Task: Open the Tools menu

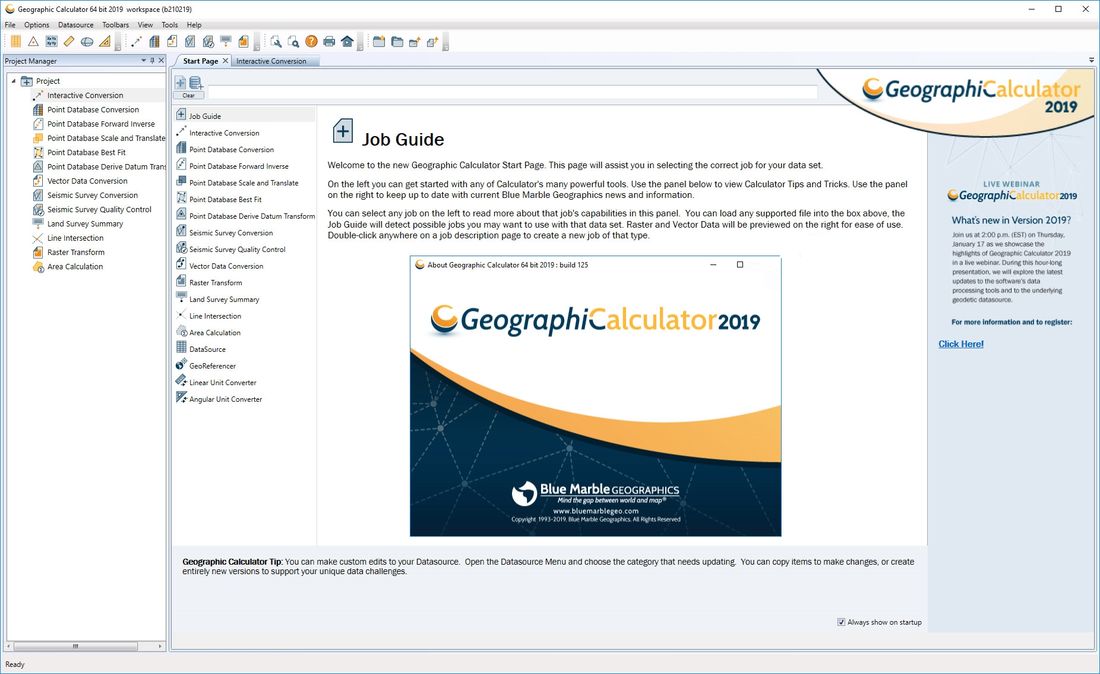Action: pos(170,25)
